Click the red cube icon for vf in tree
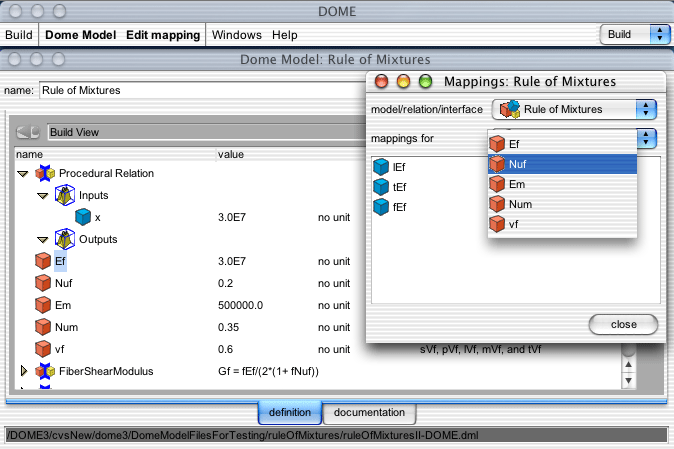This screenshot has width=674, height=449. point(43,348)
